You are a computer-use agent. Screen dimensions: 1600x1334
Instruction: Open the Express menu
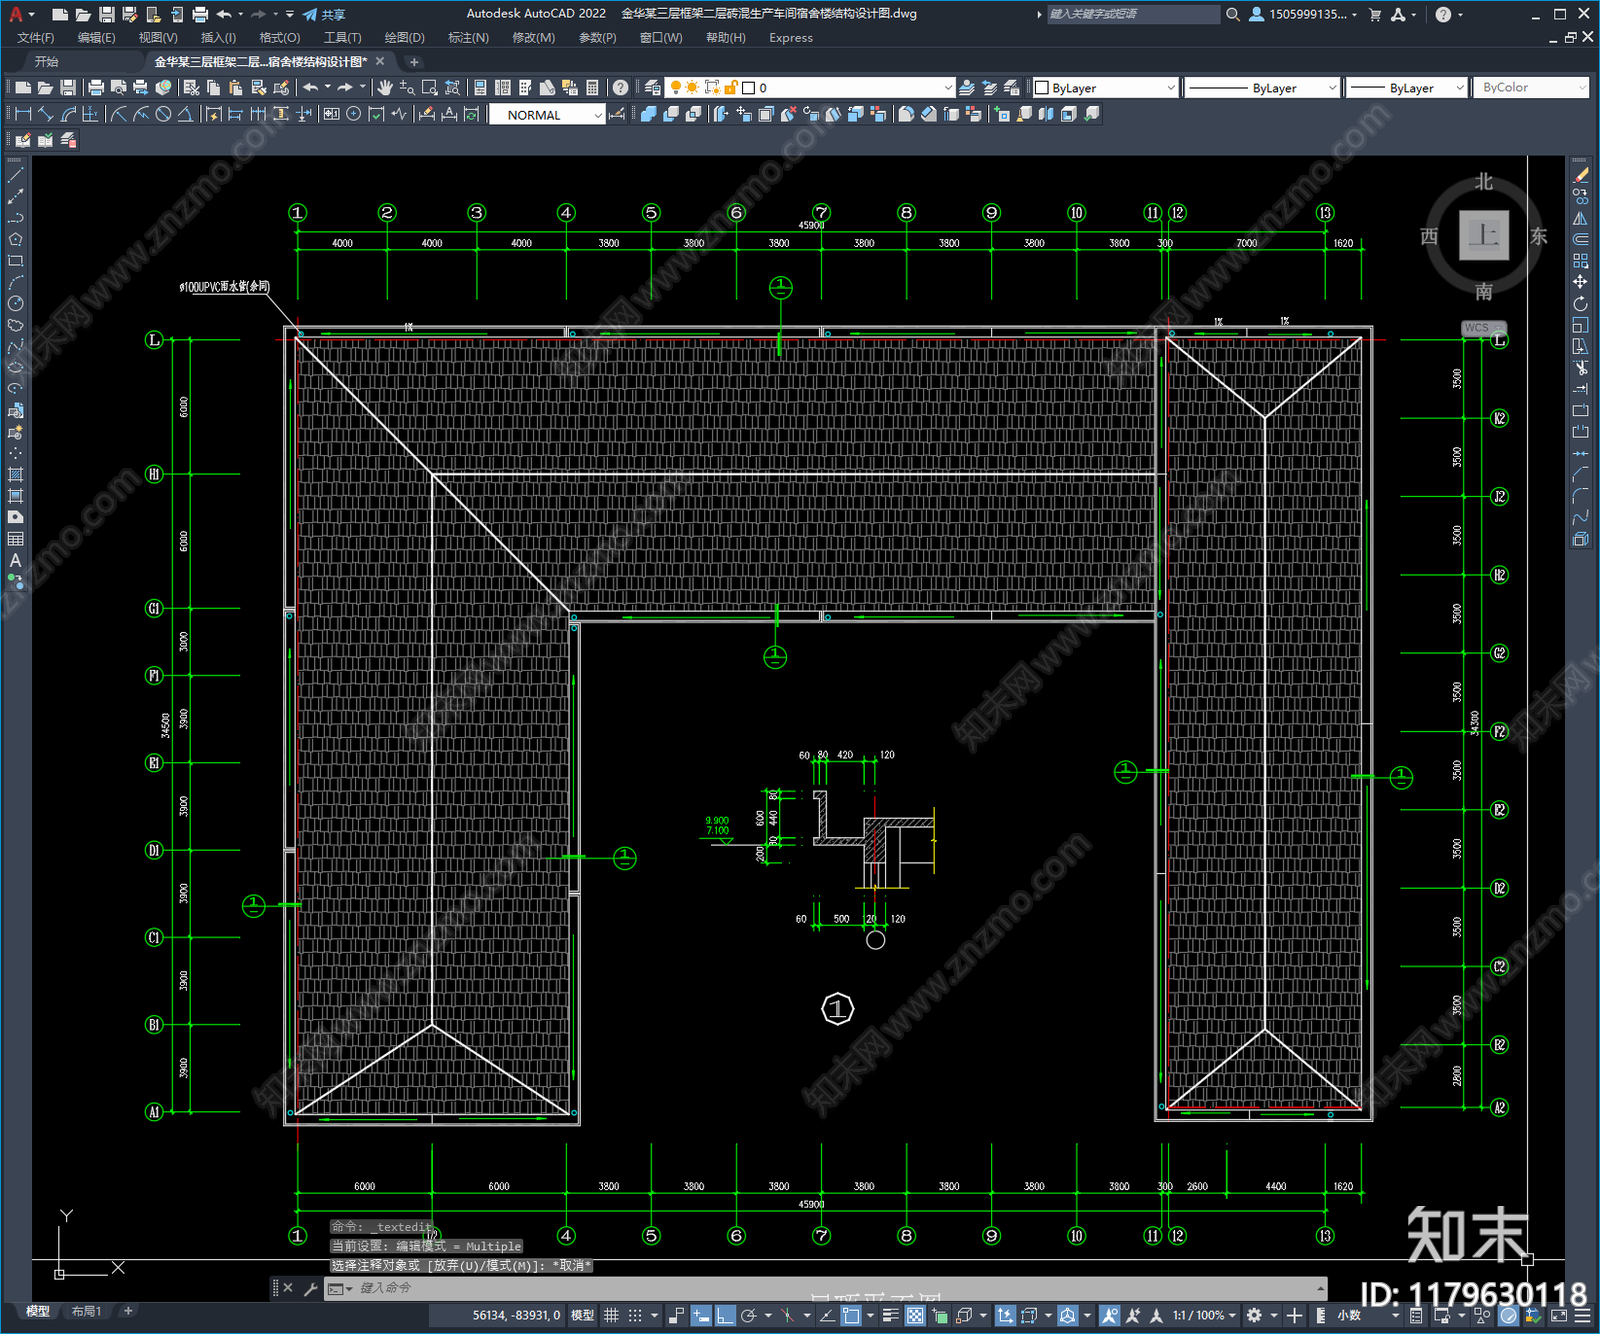click(x=791, y=38)
